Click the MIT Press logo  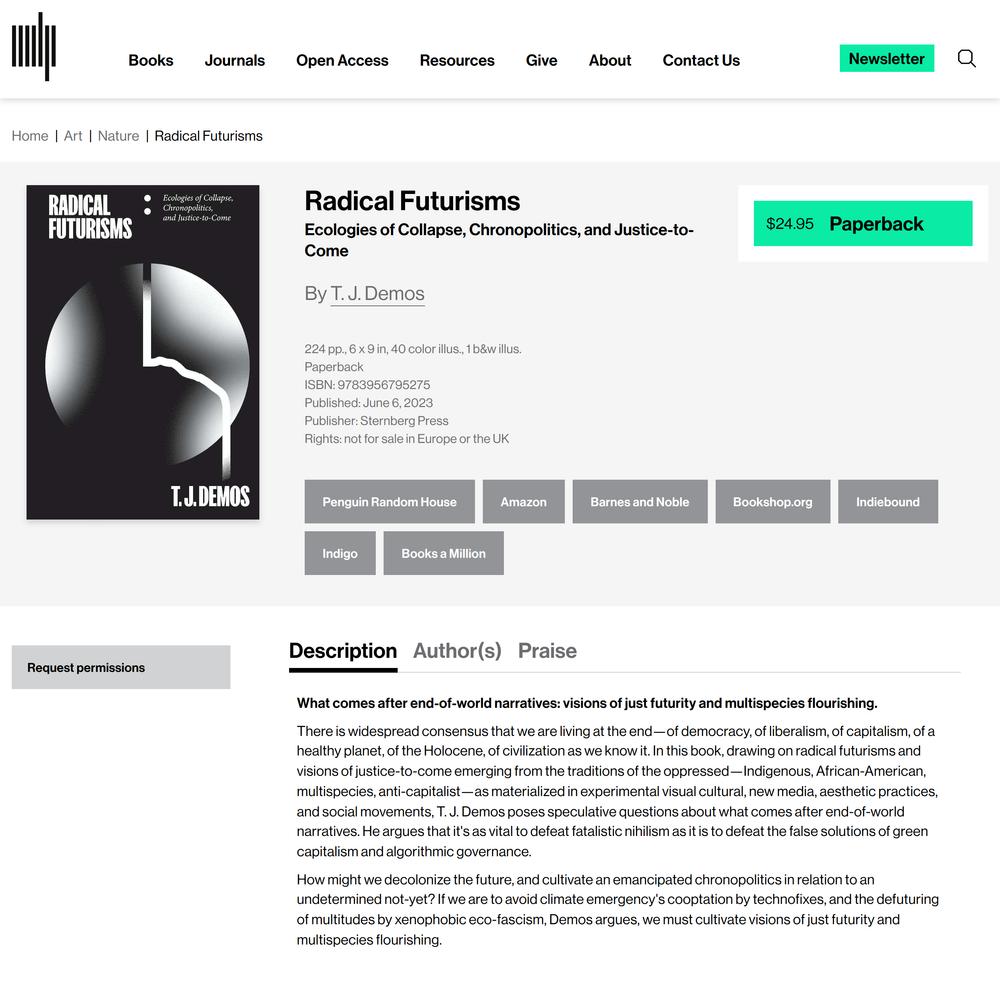click(x=34, y=47)
